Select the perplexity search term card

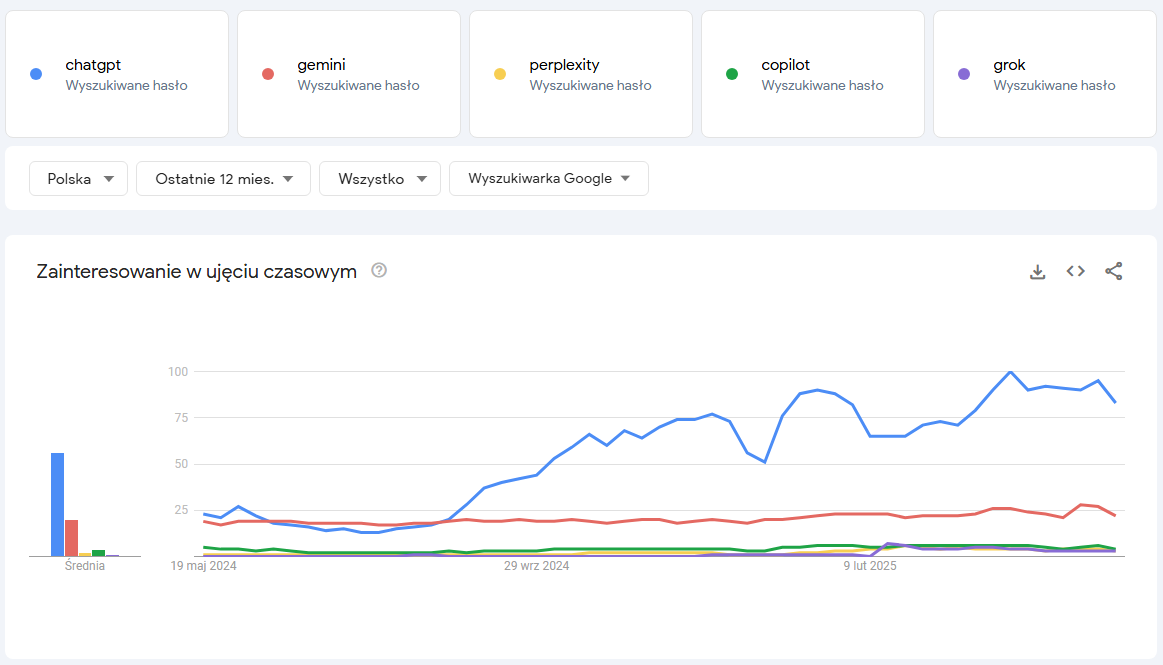[x=581, y=74]
